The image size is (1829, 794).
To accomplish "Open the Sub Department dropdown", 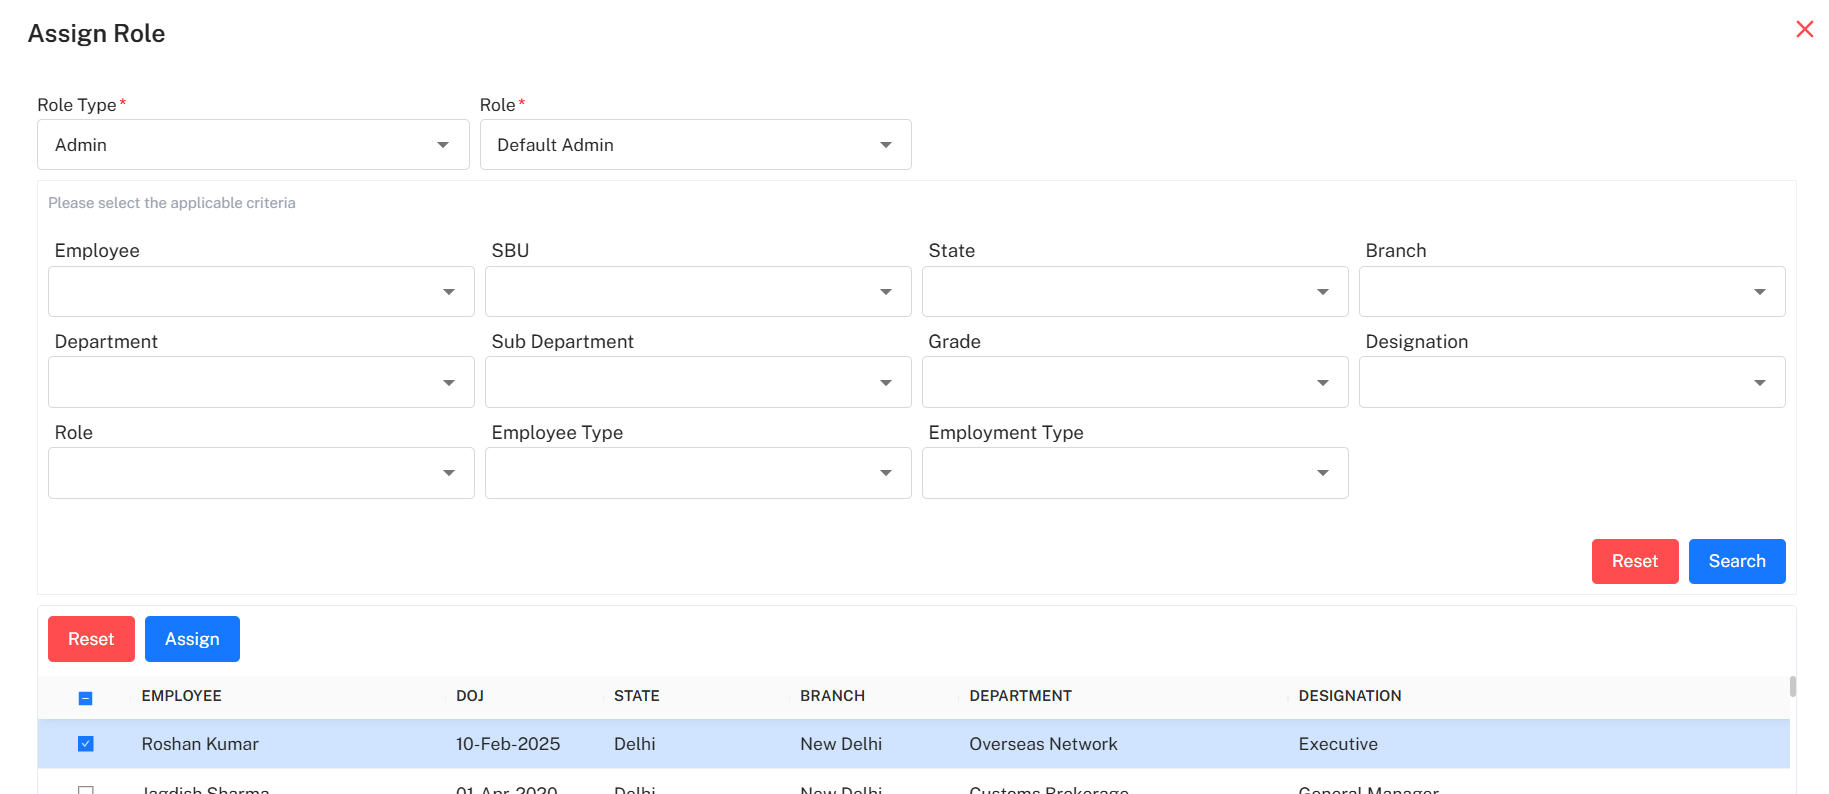I will (x=697, y=383).
